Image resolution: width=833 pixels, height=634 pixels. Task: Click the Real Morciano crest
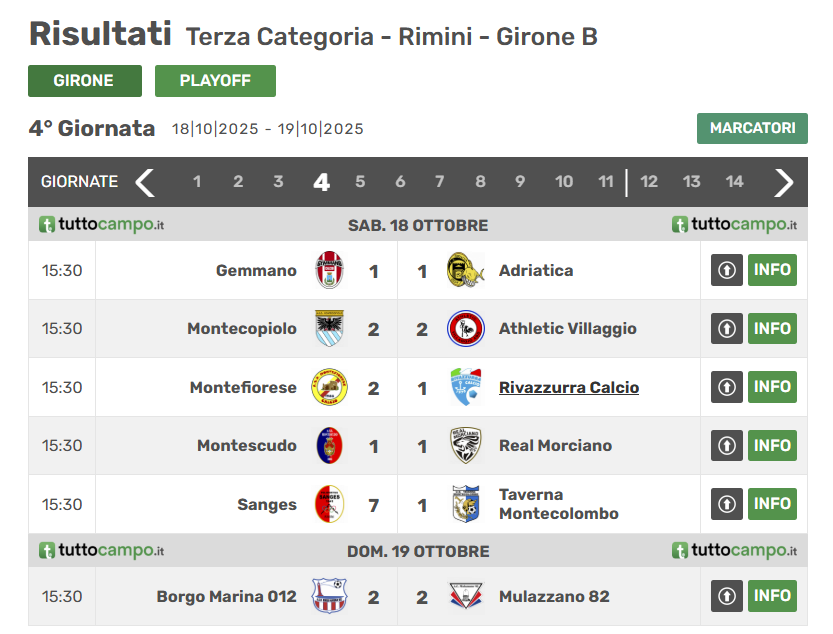[465, 445]
